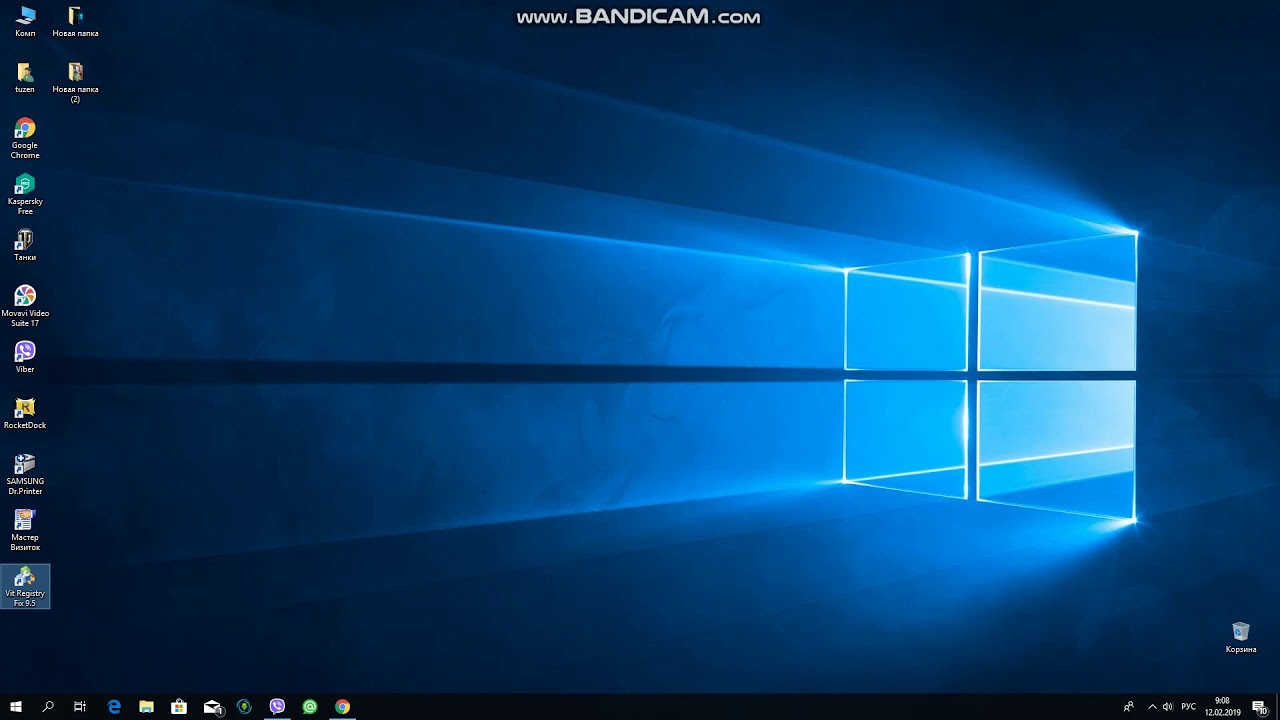Open the clock and calendar flyout
1280x720 pixels.
(x=1222, y=707)
